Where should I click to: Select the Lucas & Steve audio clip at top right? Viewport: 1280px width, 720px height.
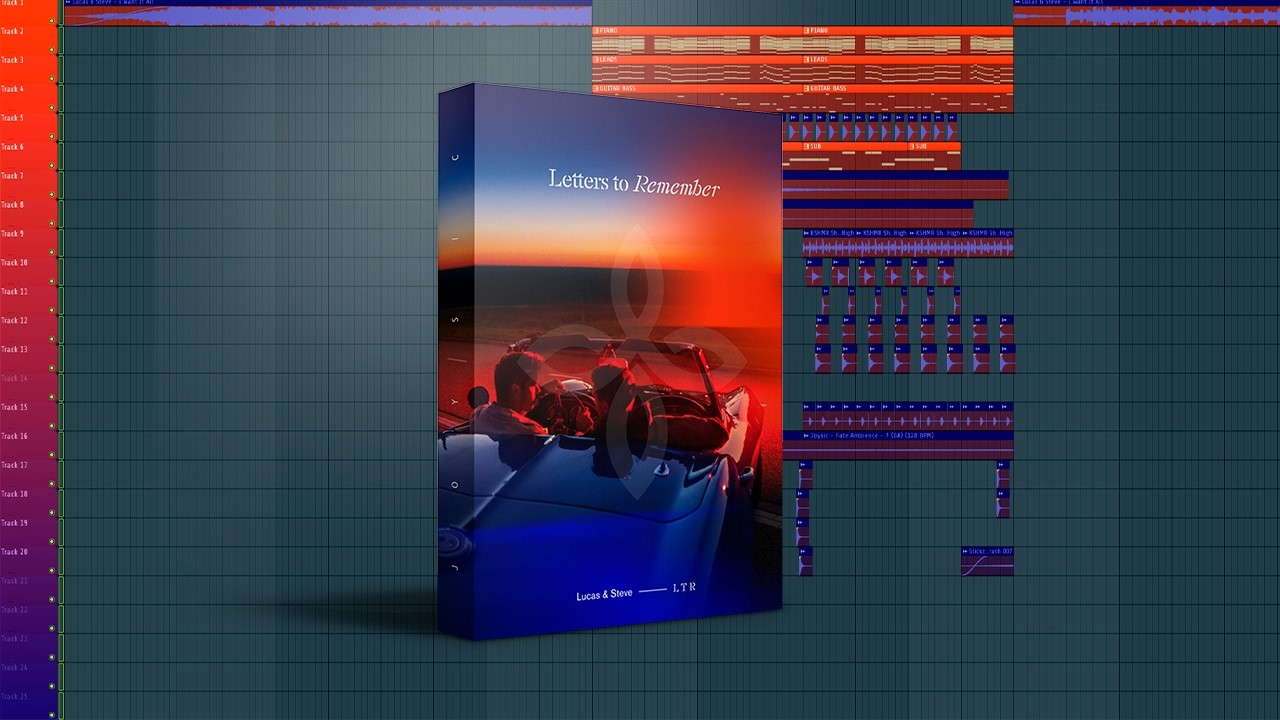coord(1146,13)
